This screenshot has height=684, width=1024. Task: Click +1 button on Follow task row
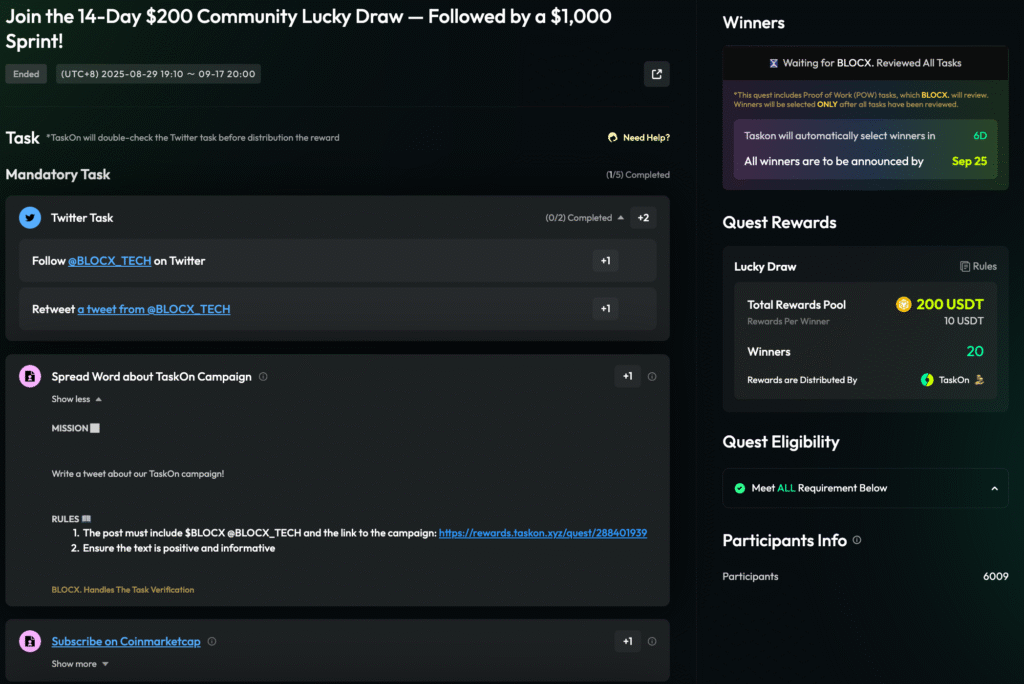605,261
